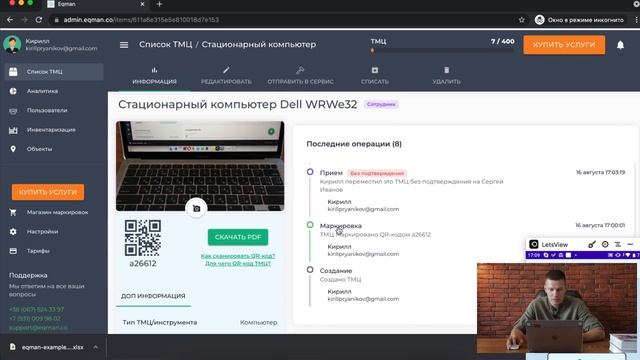The image size is (640, 360).
Task: Open the hamburger menu icon
Action: [x=124, y=45]
